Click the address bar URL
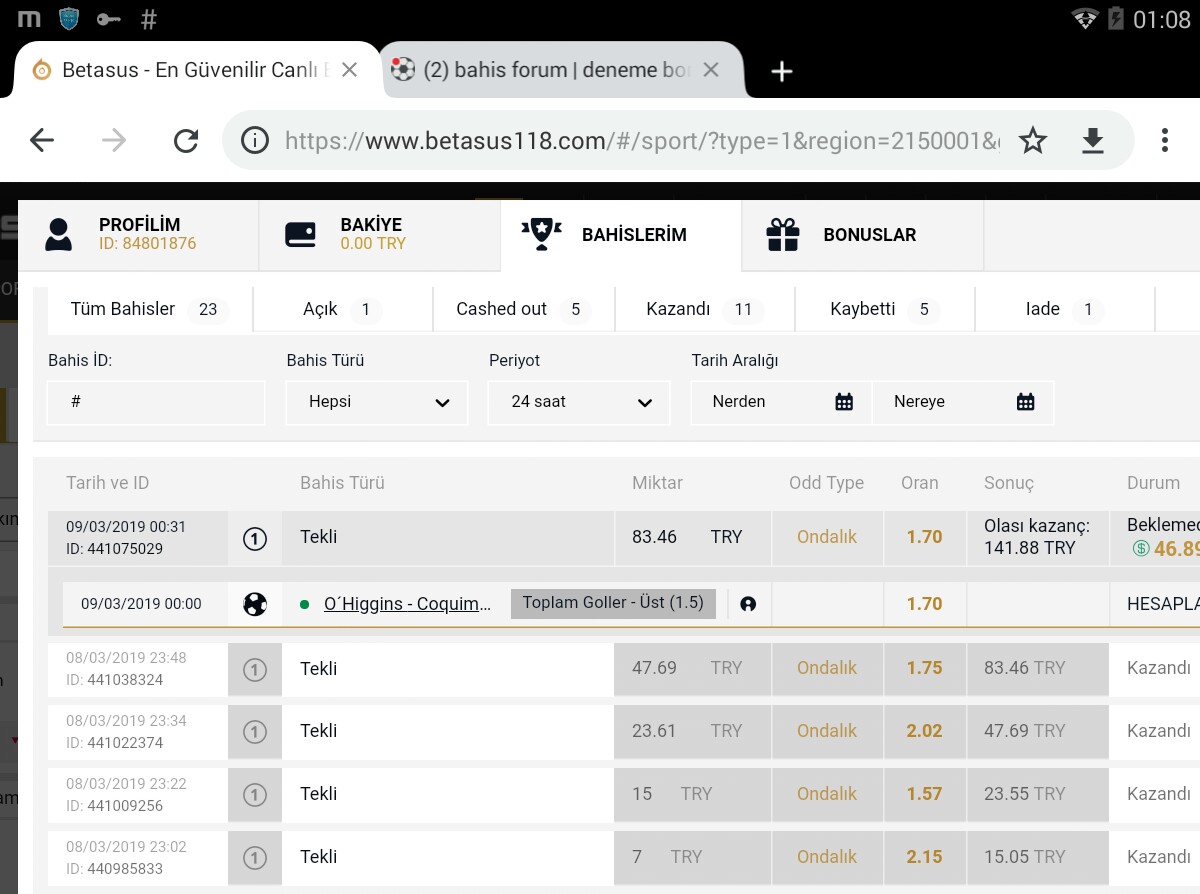The height and width of the screenshot is (894, 1200). (x=642, y=141)
